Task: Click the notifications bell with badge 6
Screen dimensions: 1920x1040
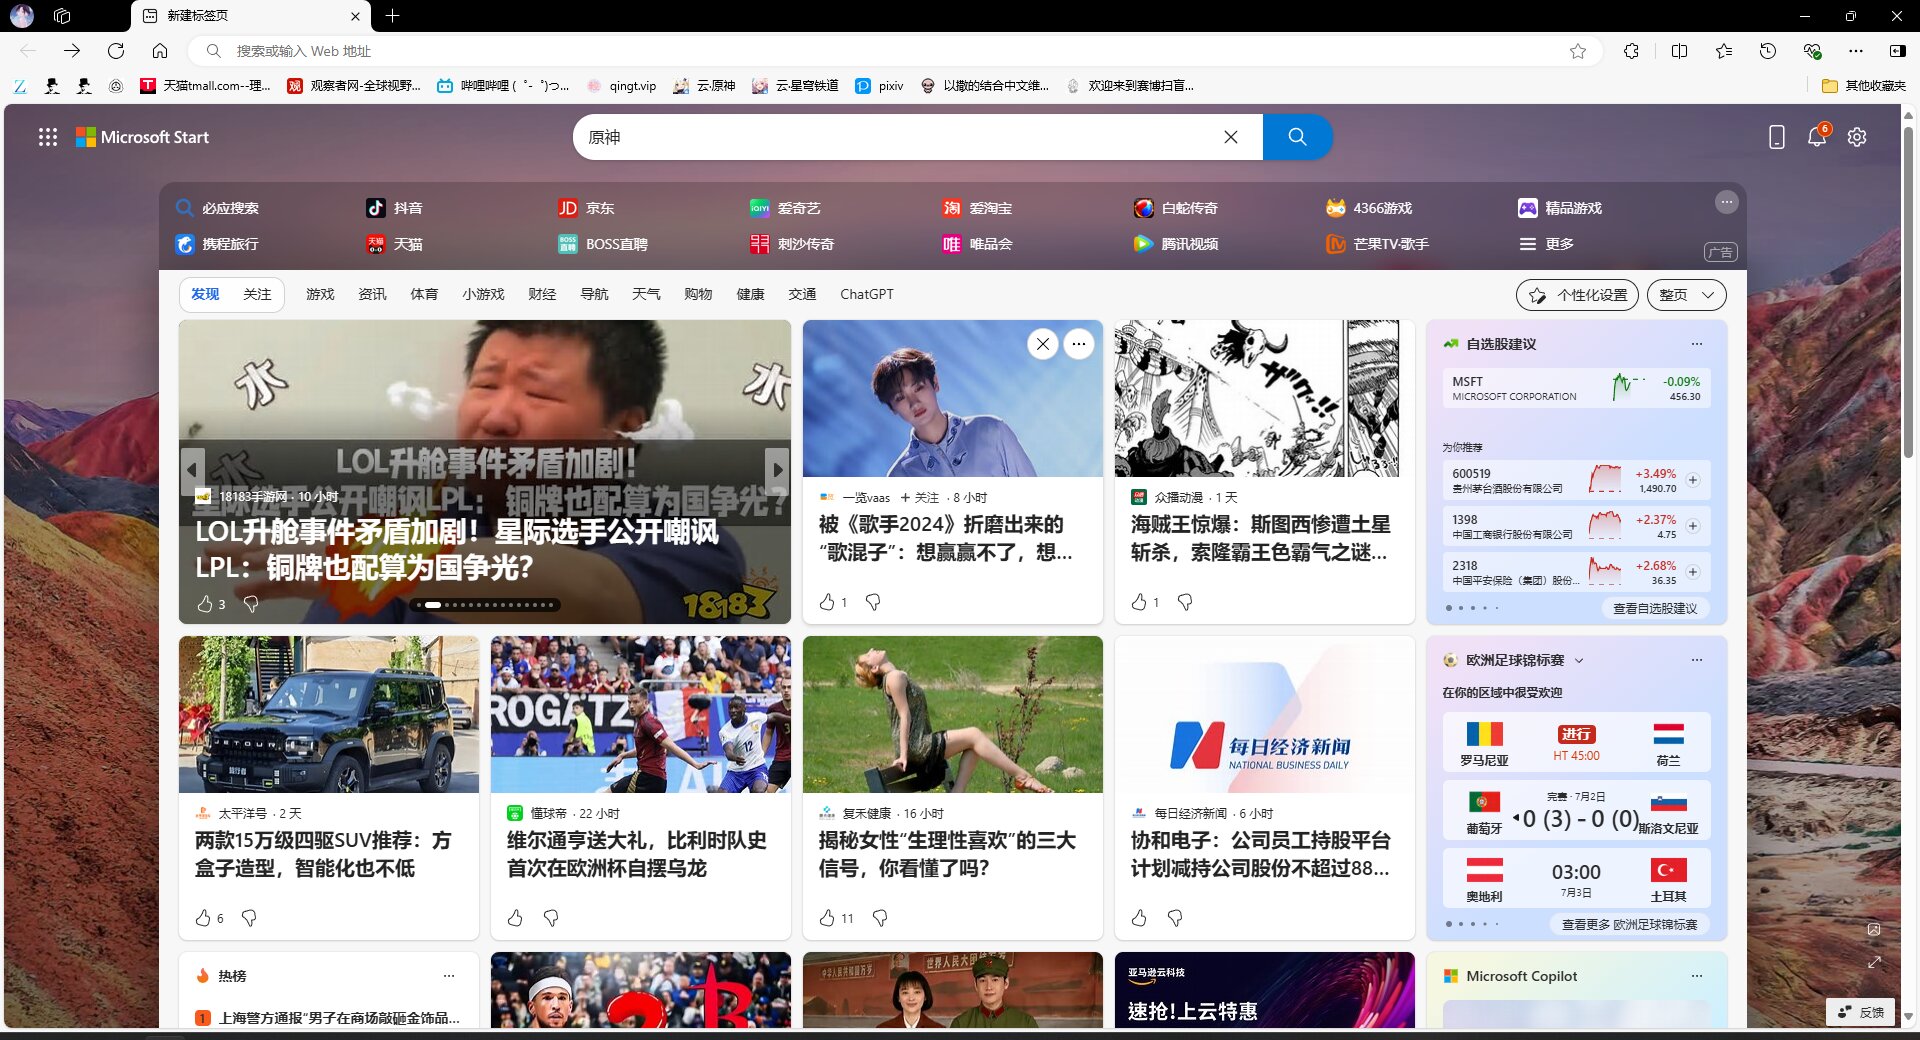Action: click(x=1817, y=137)
